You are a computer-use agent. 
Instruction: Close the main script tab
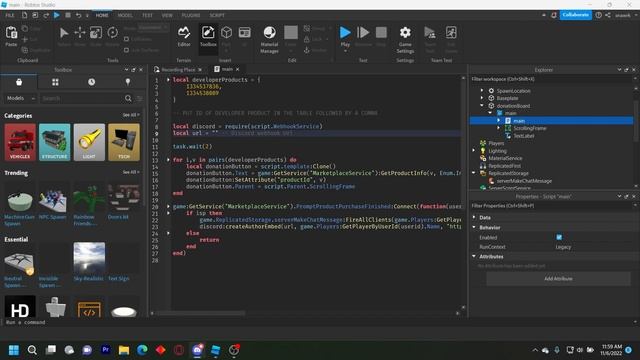237,69
